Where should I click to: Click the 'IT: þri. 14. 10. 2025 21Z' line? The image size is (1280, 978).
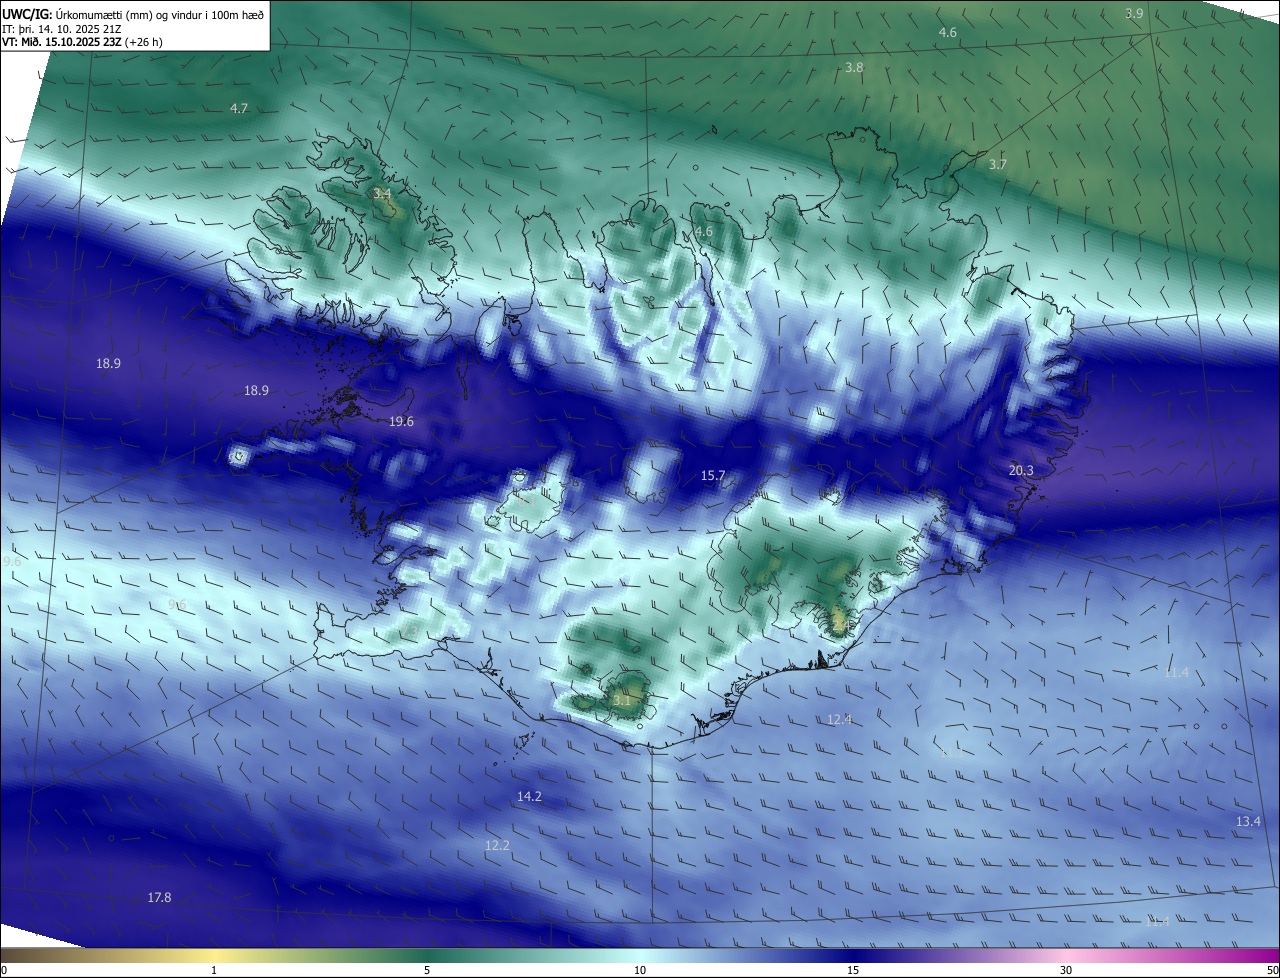coord(64,29)
